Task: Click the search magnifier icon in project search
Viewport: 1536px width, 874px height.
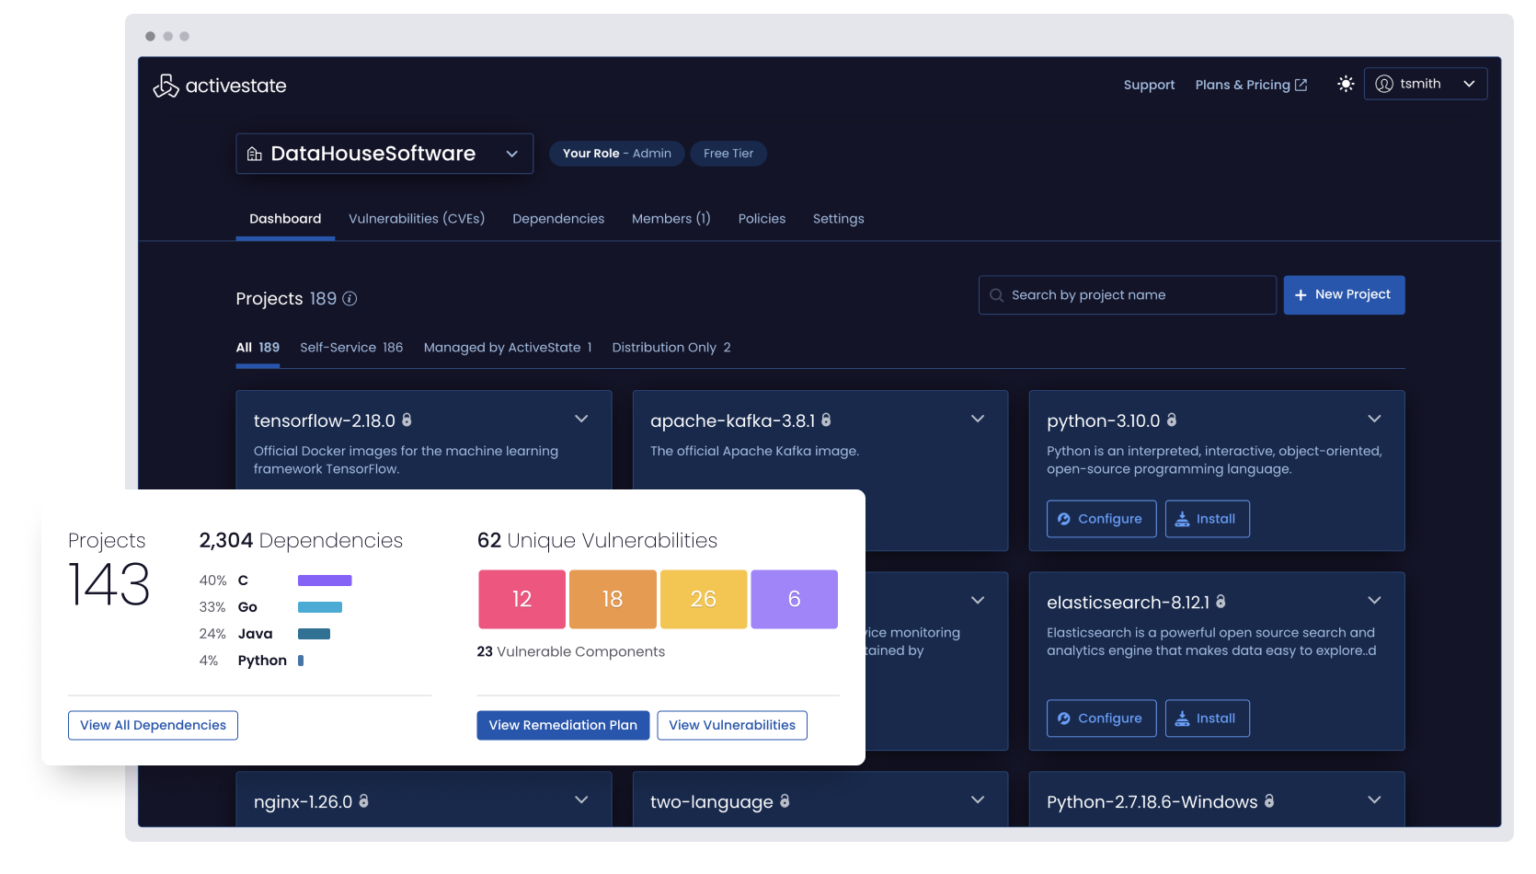Action: click(996, 294)
